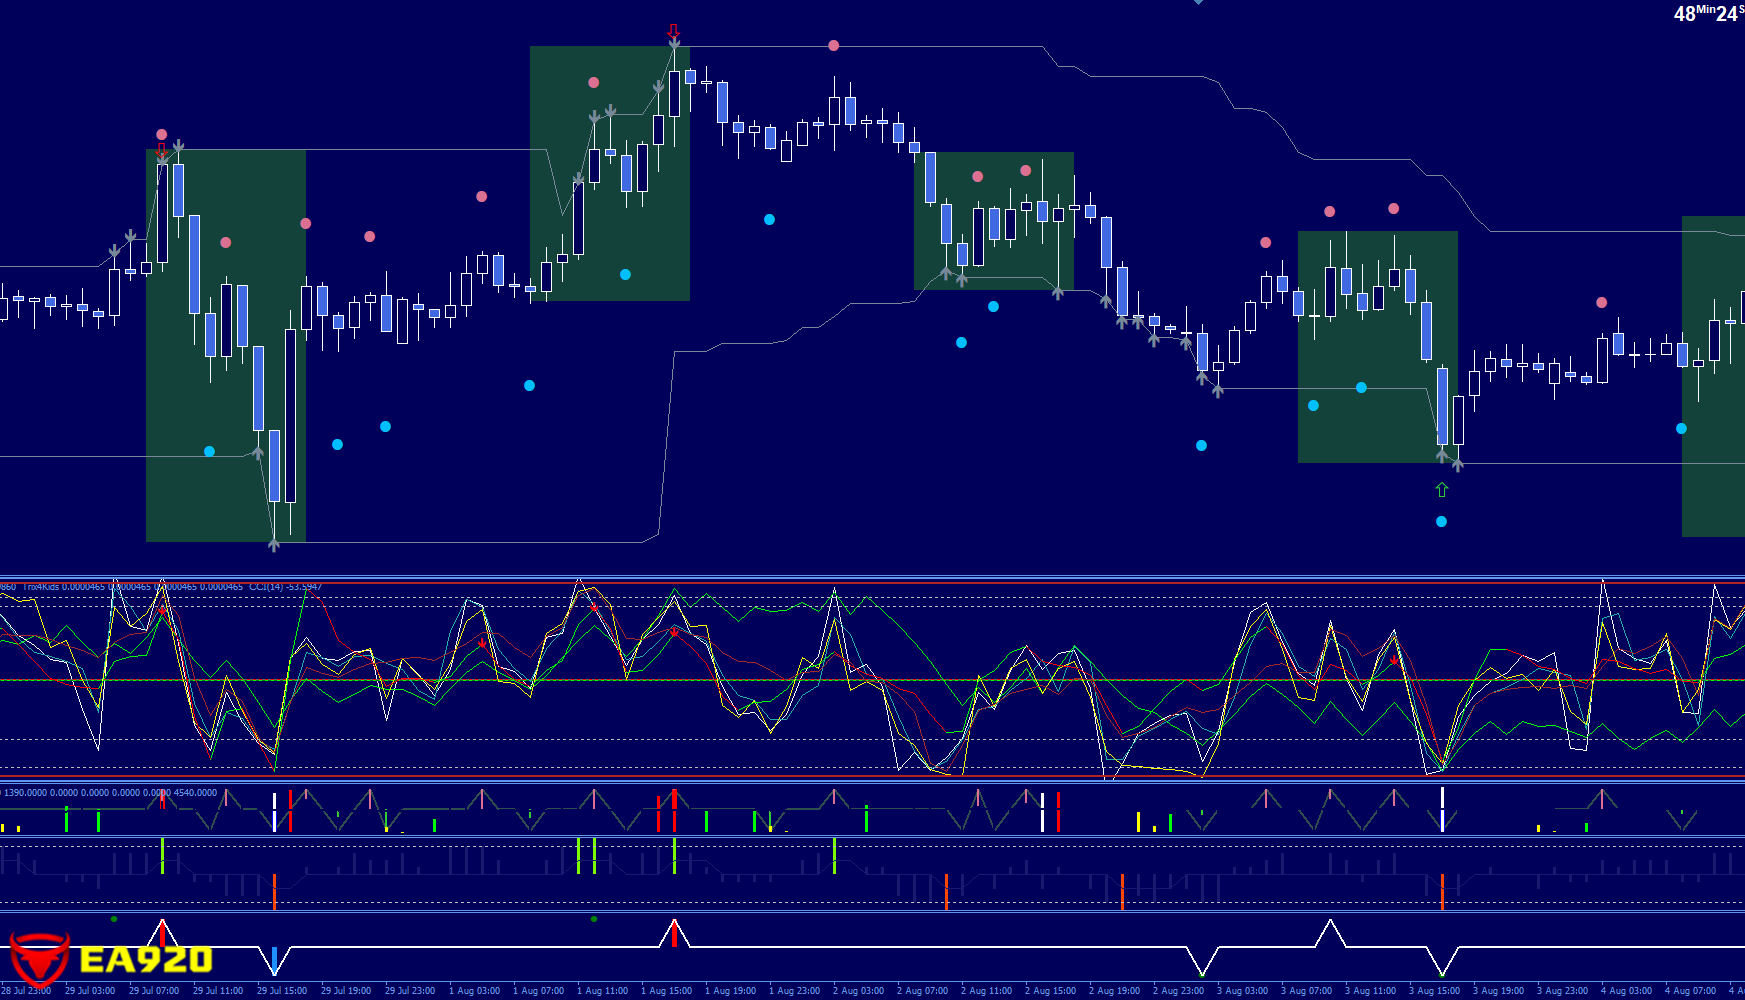The height and width of the screenshot is (1000, 1745).
Task: Click the red sell arrow above the highest candle
Action: point(674,31)
